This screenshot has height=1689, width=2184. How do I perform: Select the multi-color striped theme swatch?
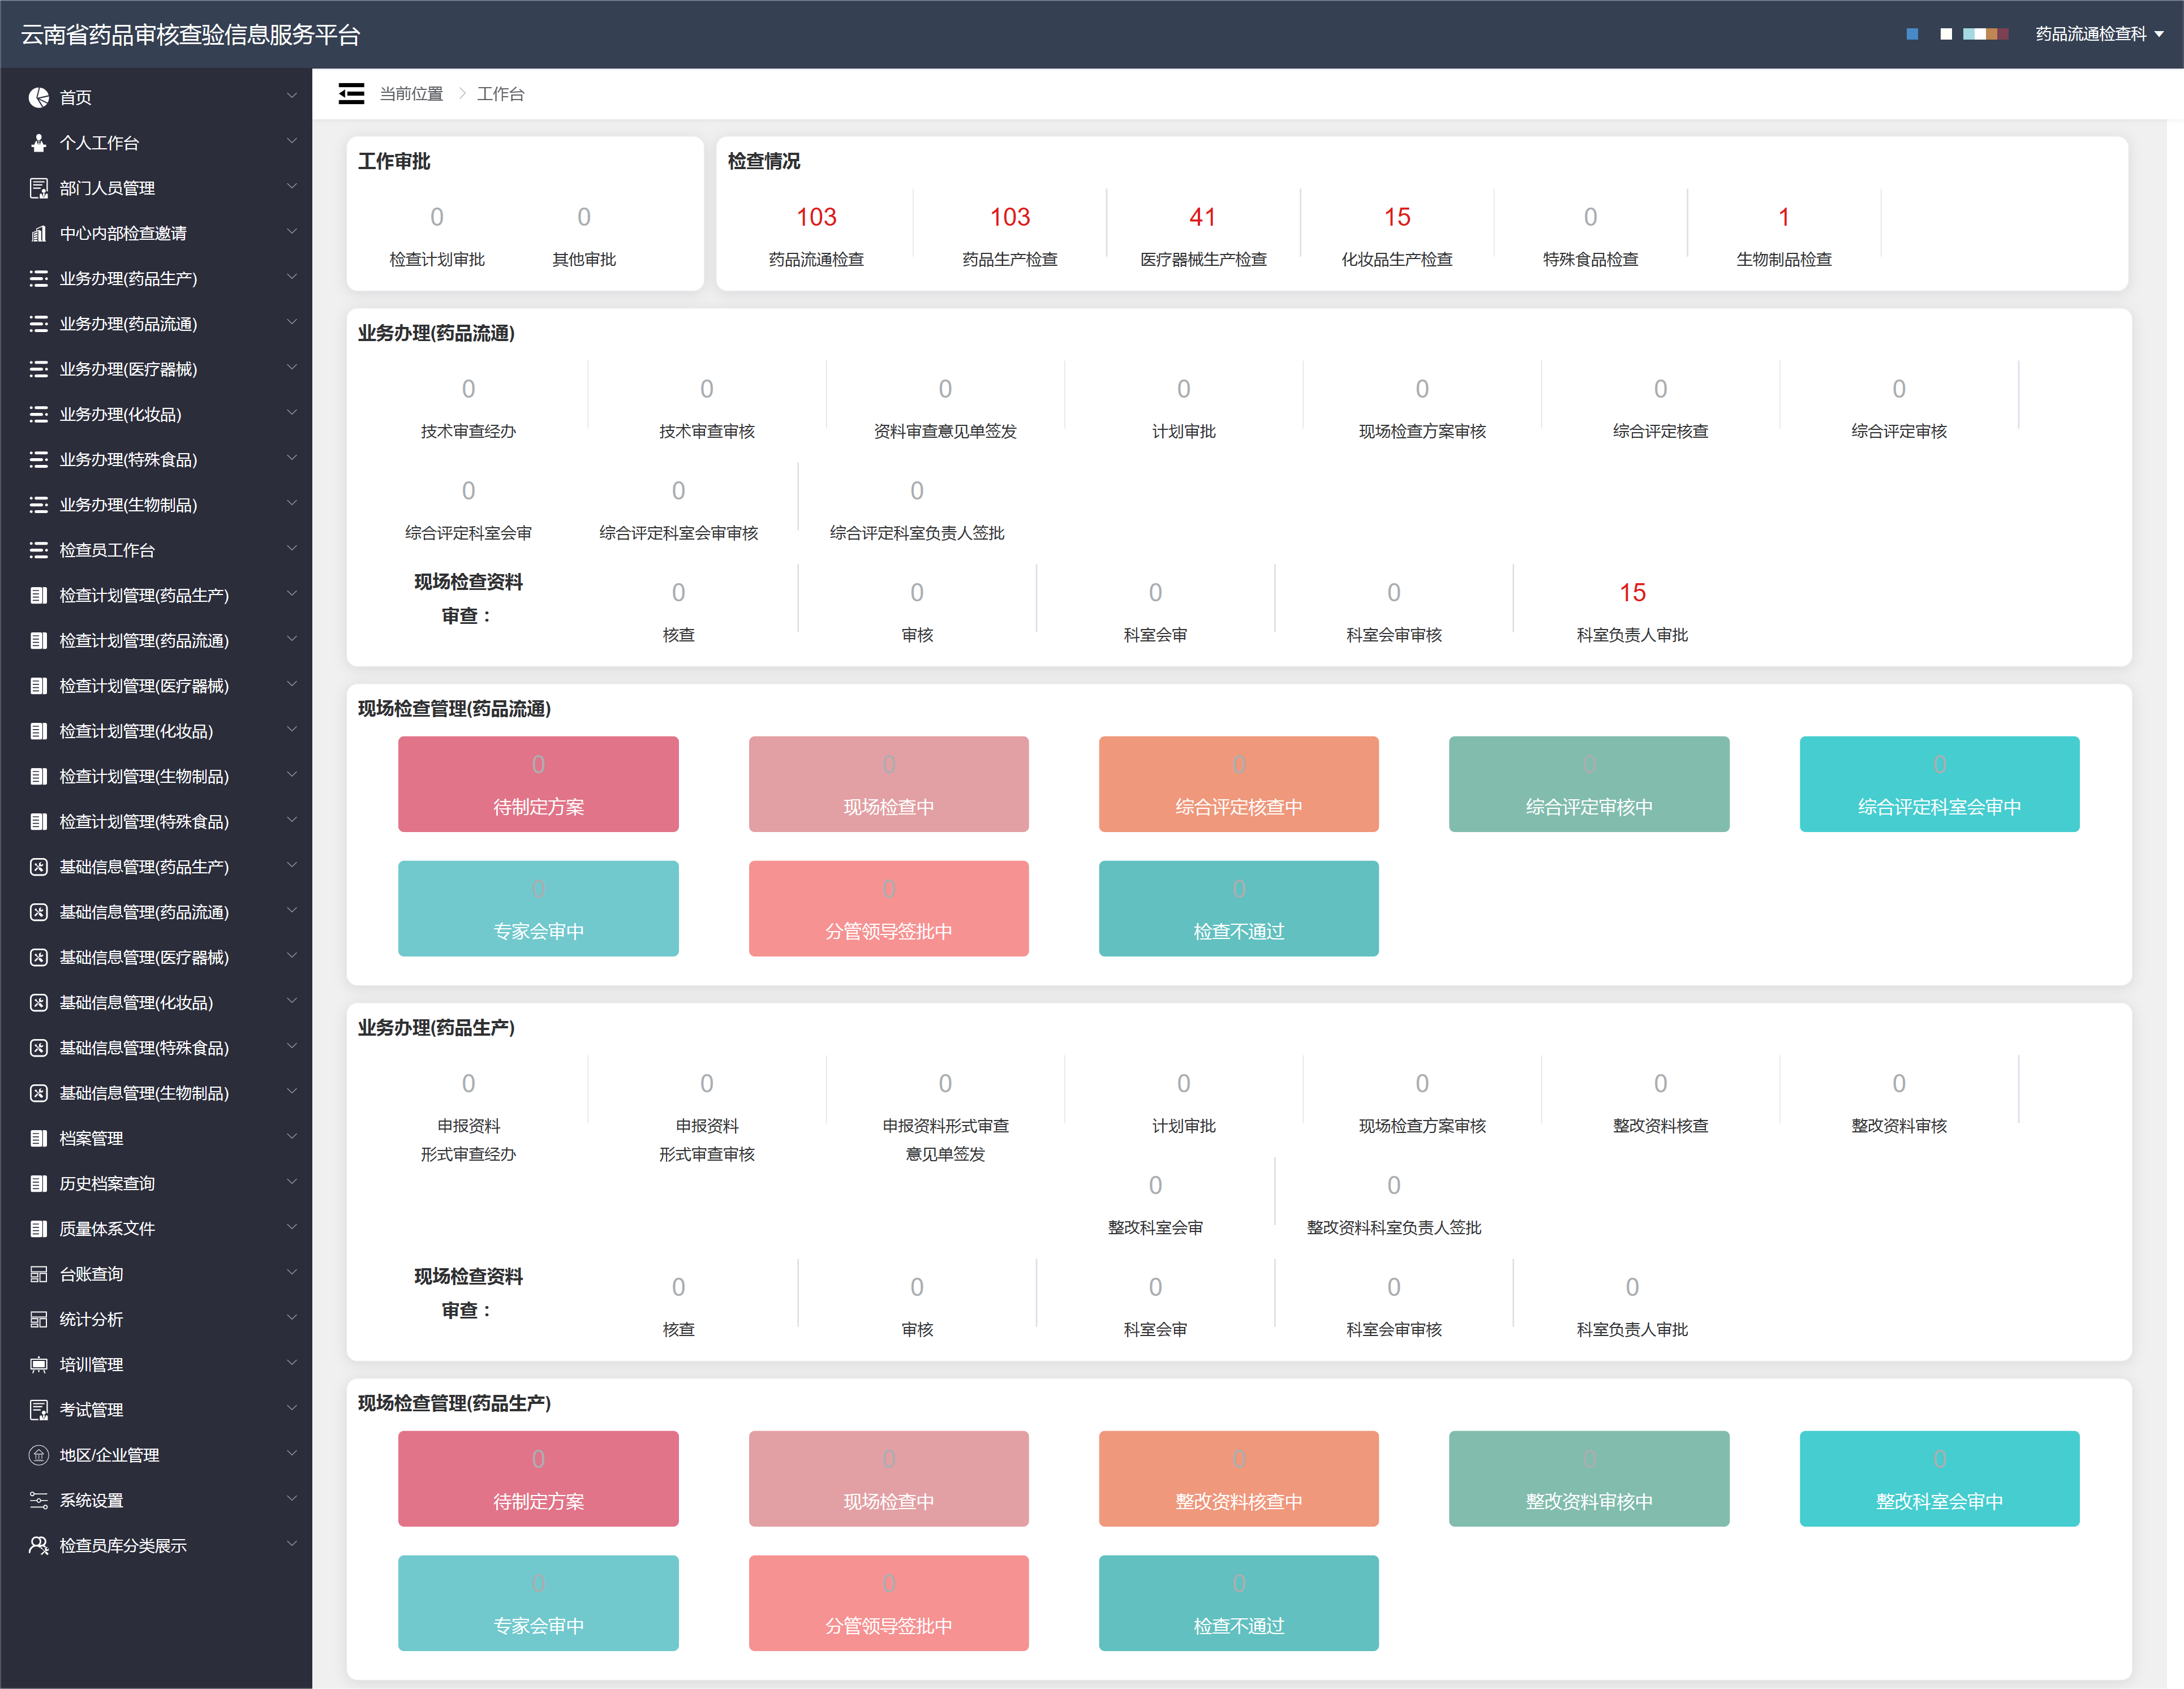(1986, 34)
